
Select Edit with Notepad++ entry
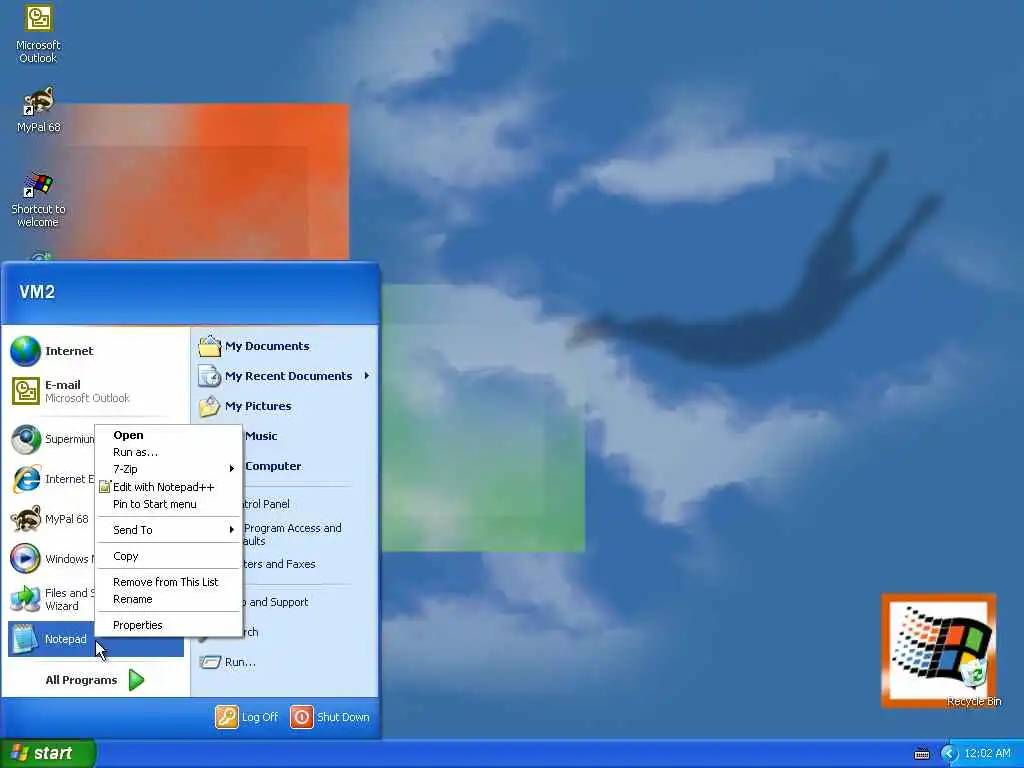point(168,487)
